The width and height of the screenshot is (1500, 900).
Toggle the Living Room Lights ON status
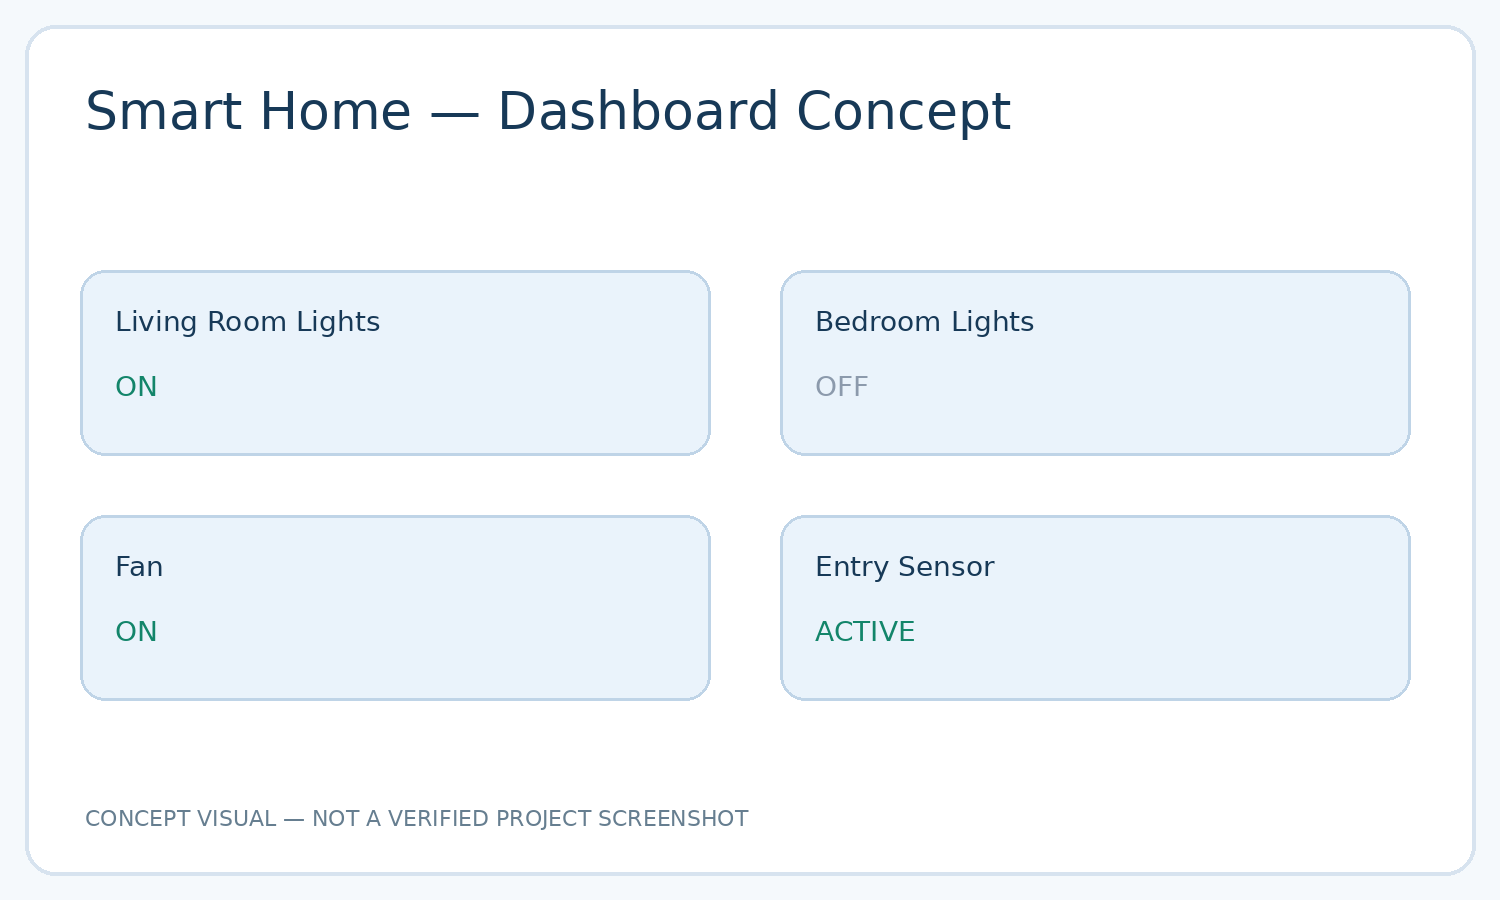pyautogui.click(x=136, y=387)
